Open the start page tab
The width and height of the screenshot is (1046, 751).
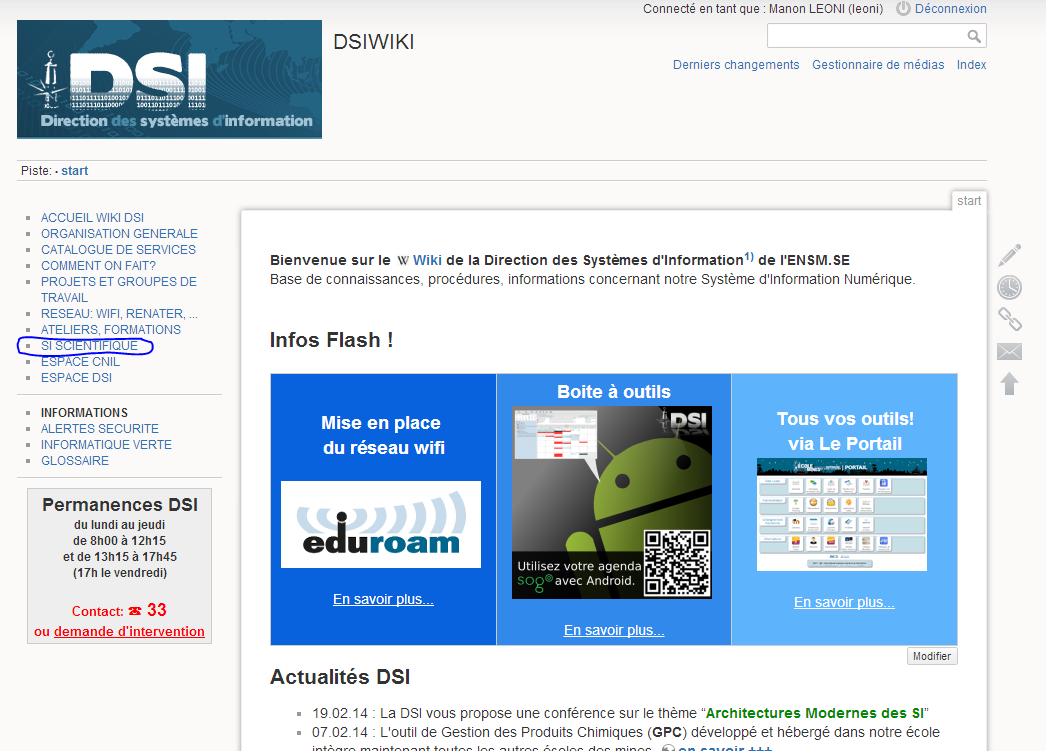[968, 201]
